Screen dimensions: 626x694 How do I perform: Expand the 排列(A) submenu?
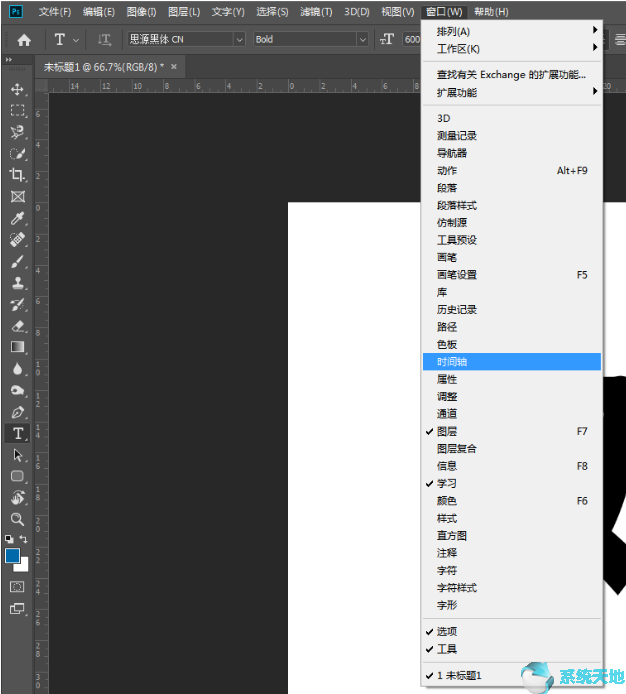pyautogui.click(x=512, y=31)
